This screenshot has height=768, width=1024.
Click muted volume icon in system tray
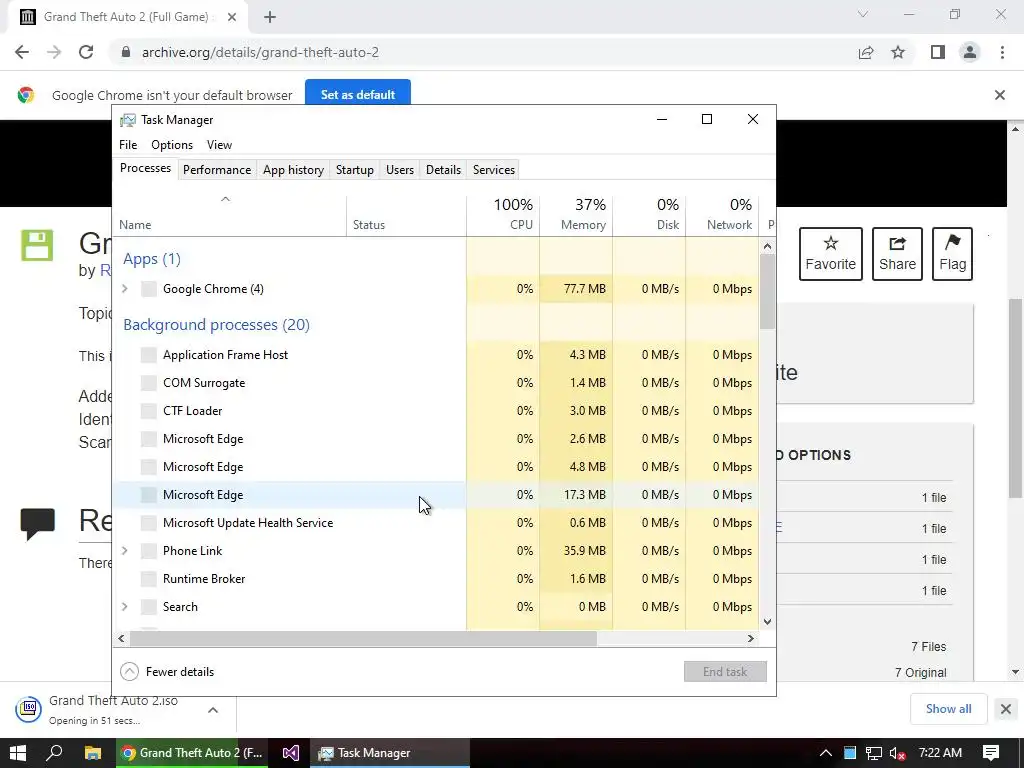[897, 753]
